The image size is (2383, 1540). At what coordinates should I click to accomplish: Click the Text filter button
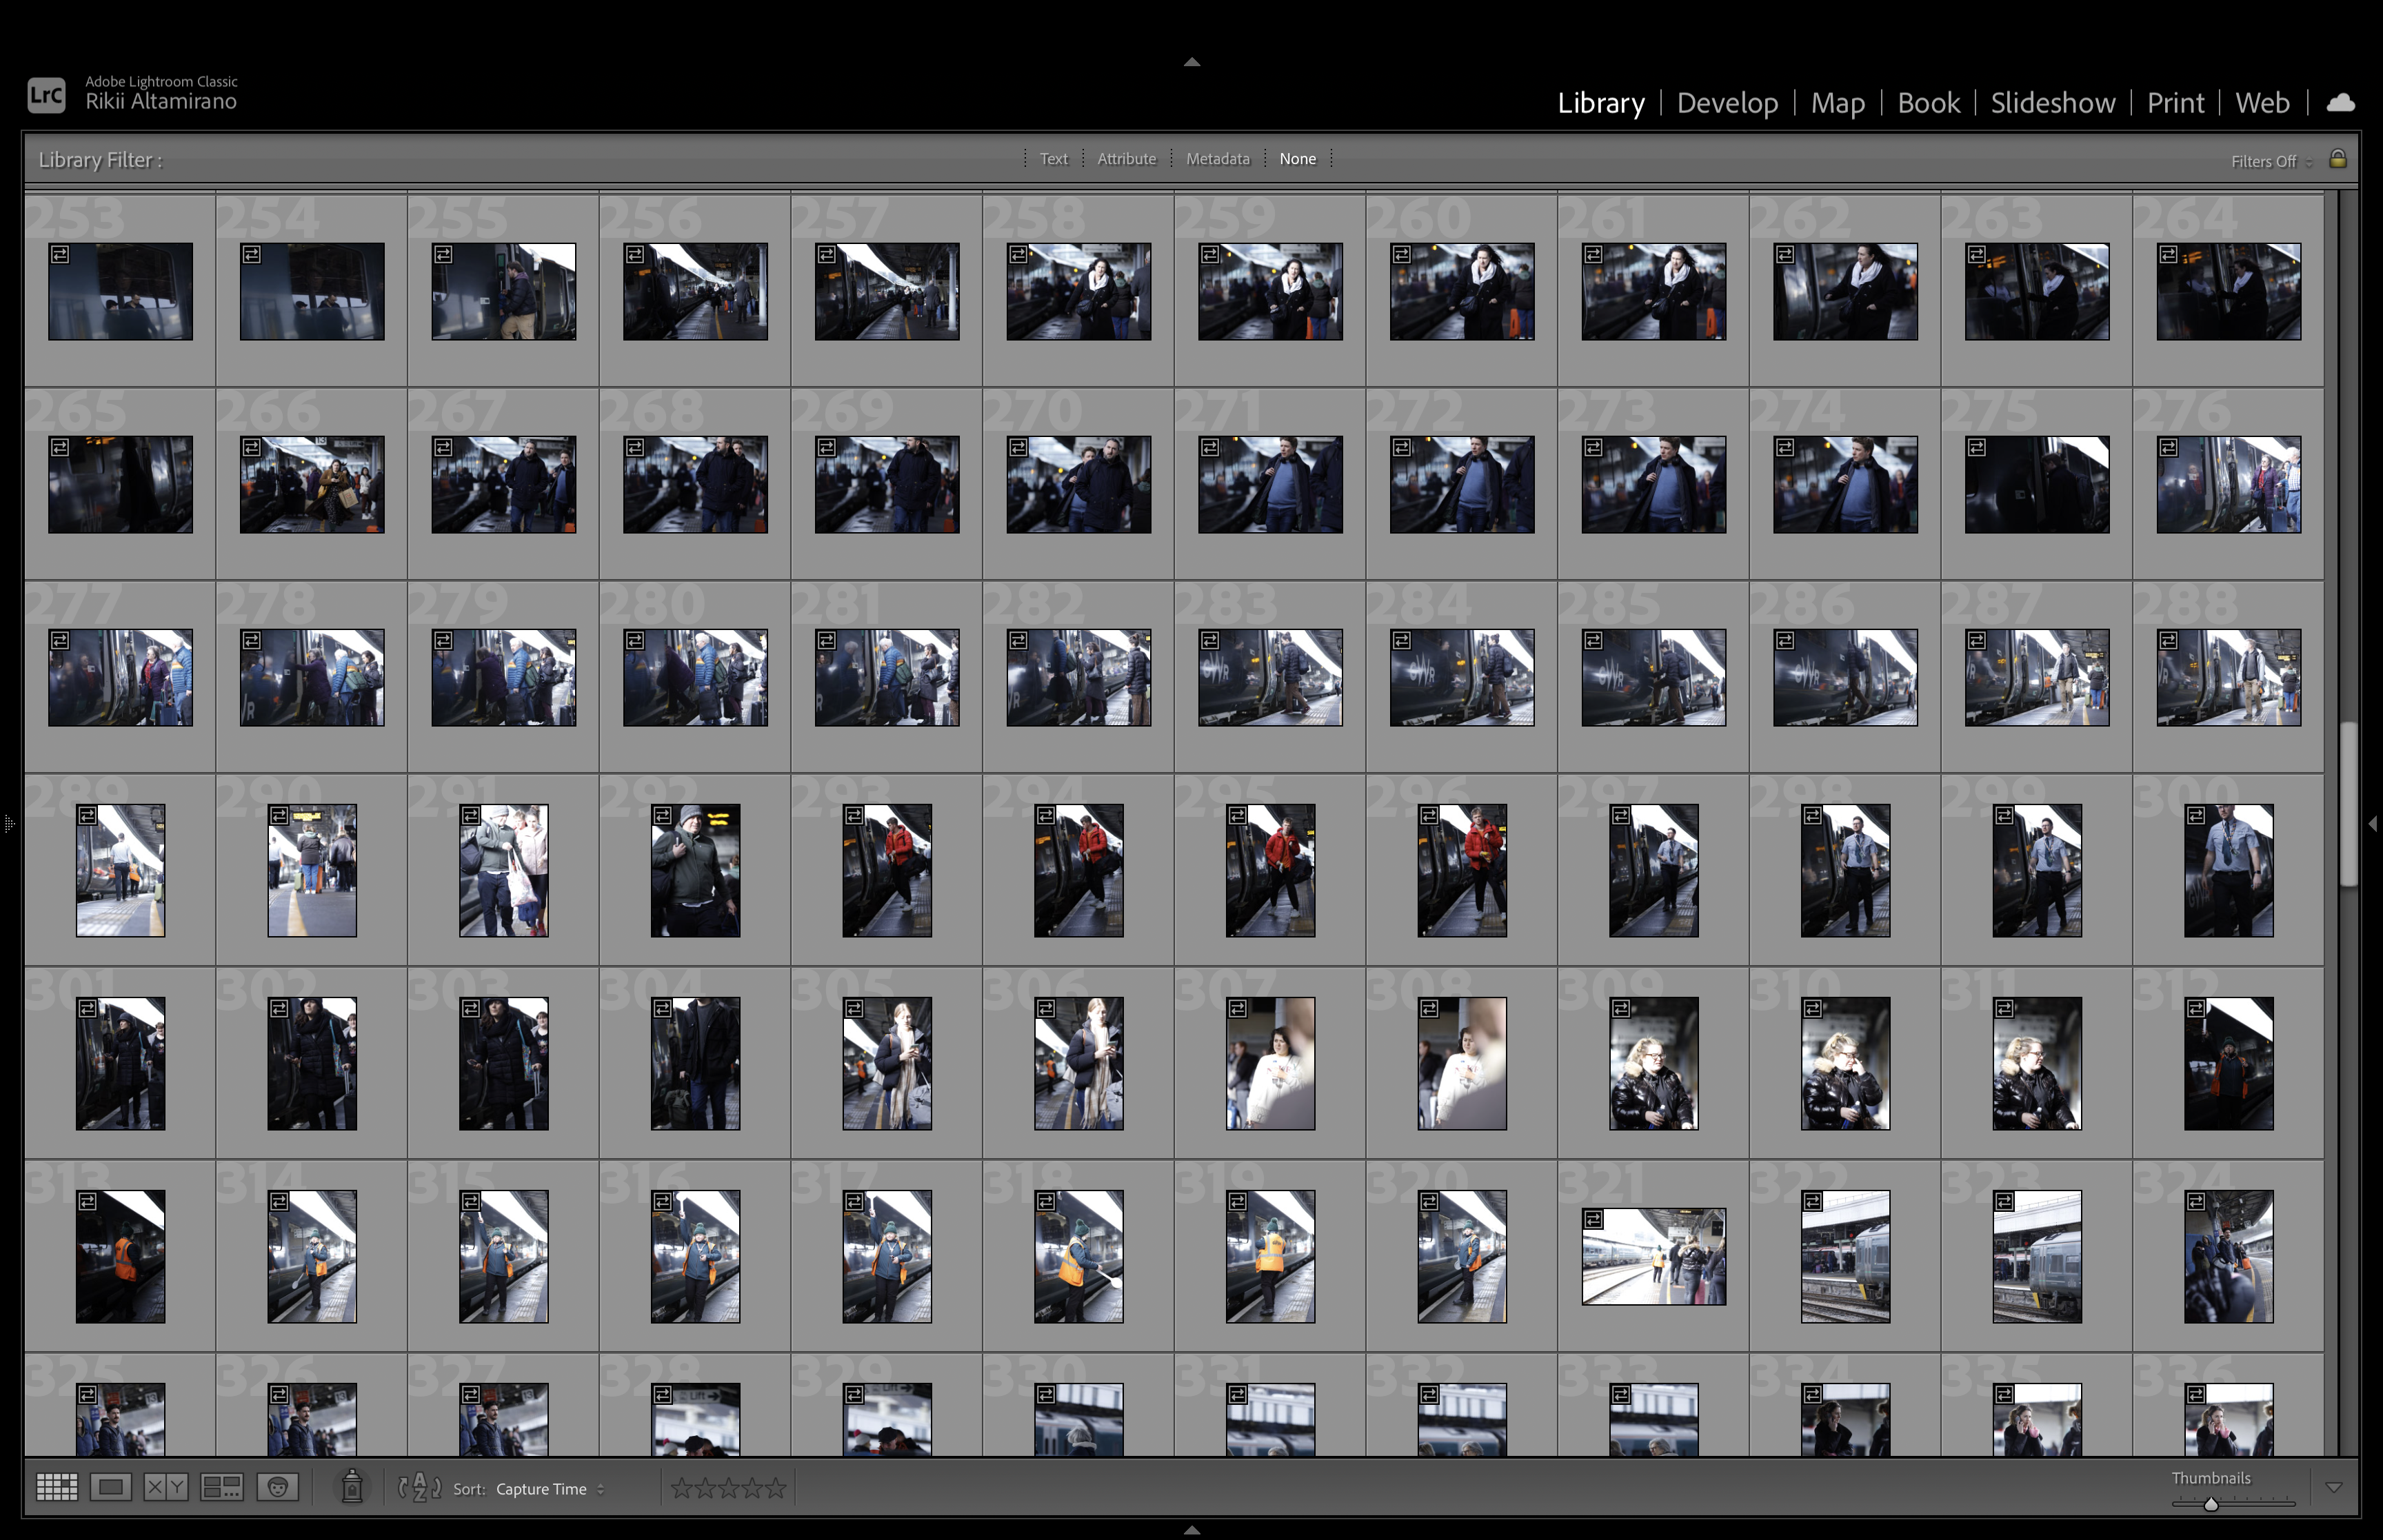1053,159
